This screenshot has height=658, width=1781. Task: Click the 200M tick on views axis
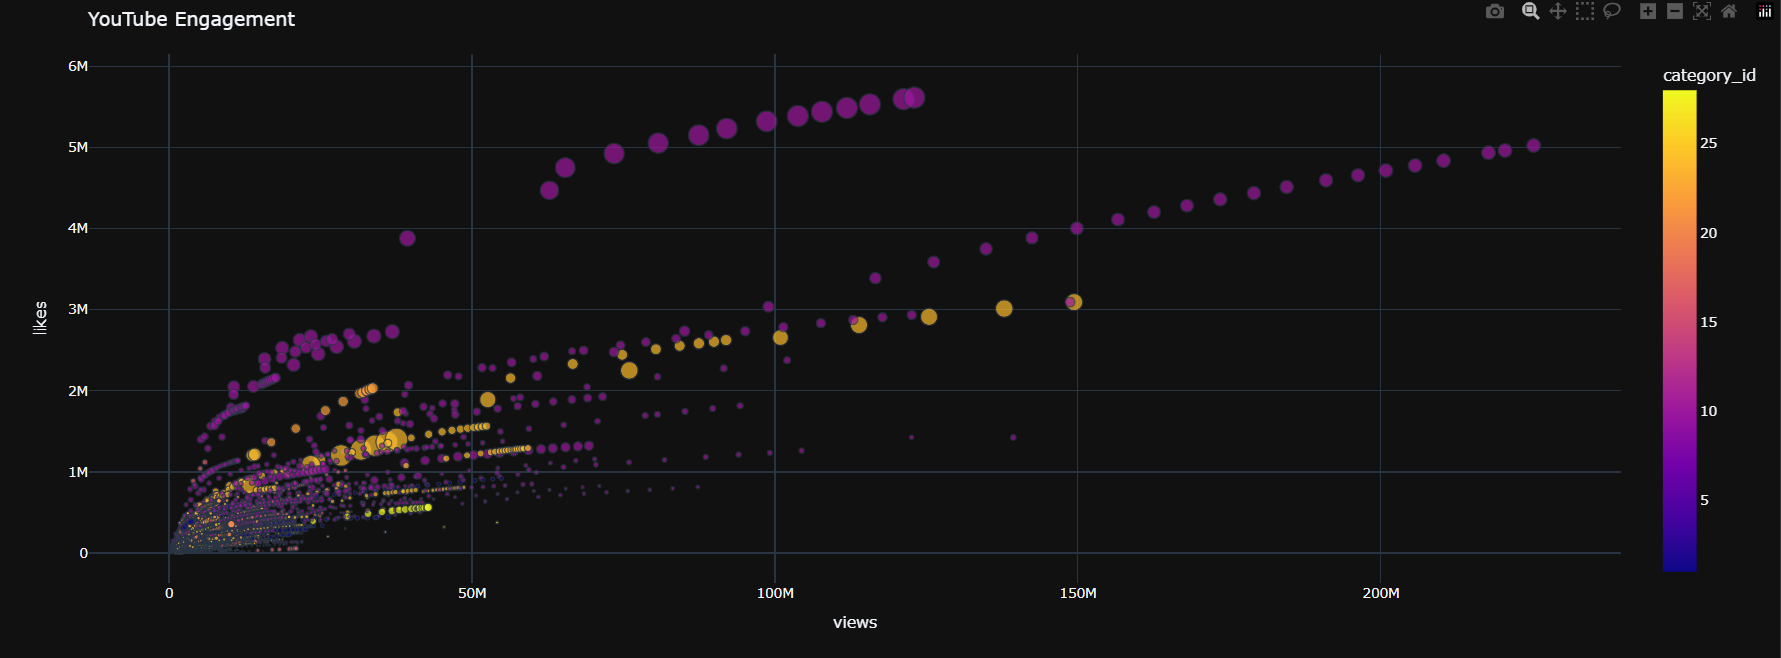1381,593
